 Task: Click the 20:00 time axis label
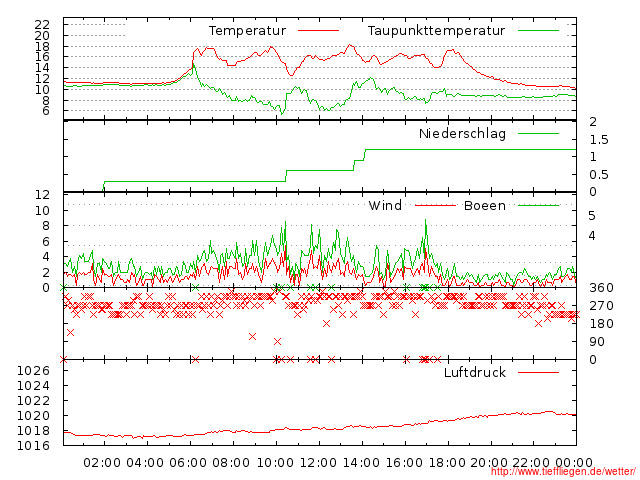(x=489, y=463)
